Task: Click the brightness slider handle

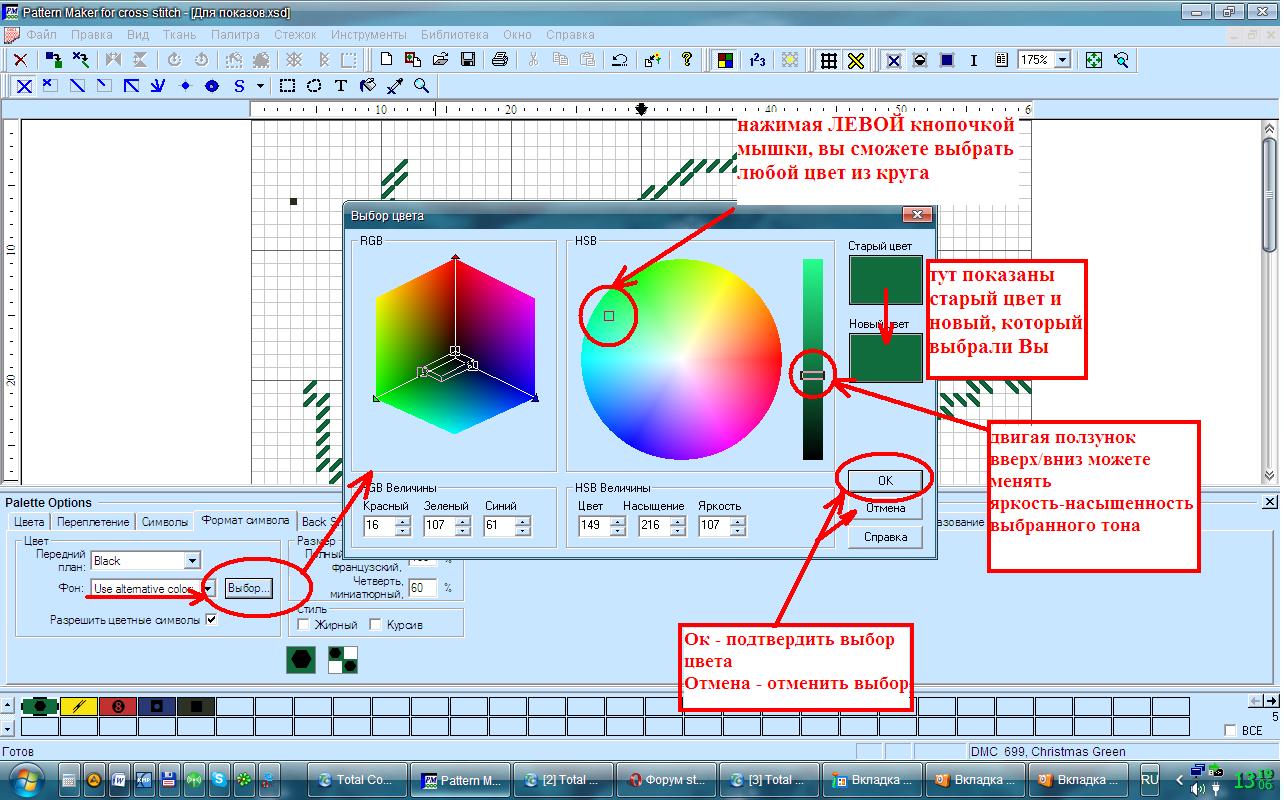Action: (x=813, y=375)
